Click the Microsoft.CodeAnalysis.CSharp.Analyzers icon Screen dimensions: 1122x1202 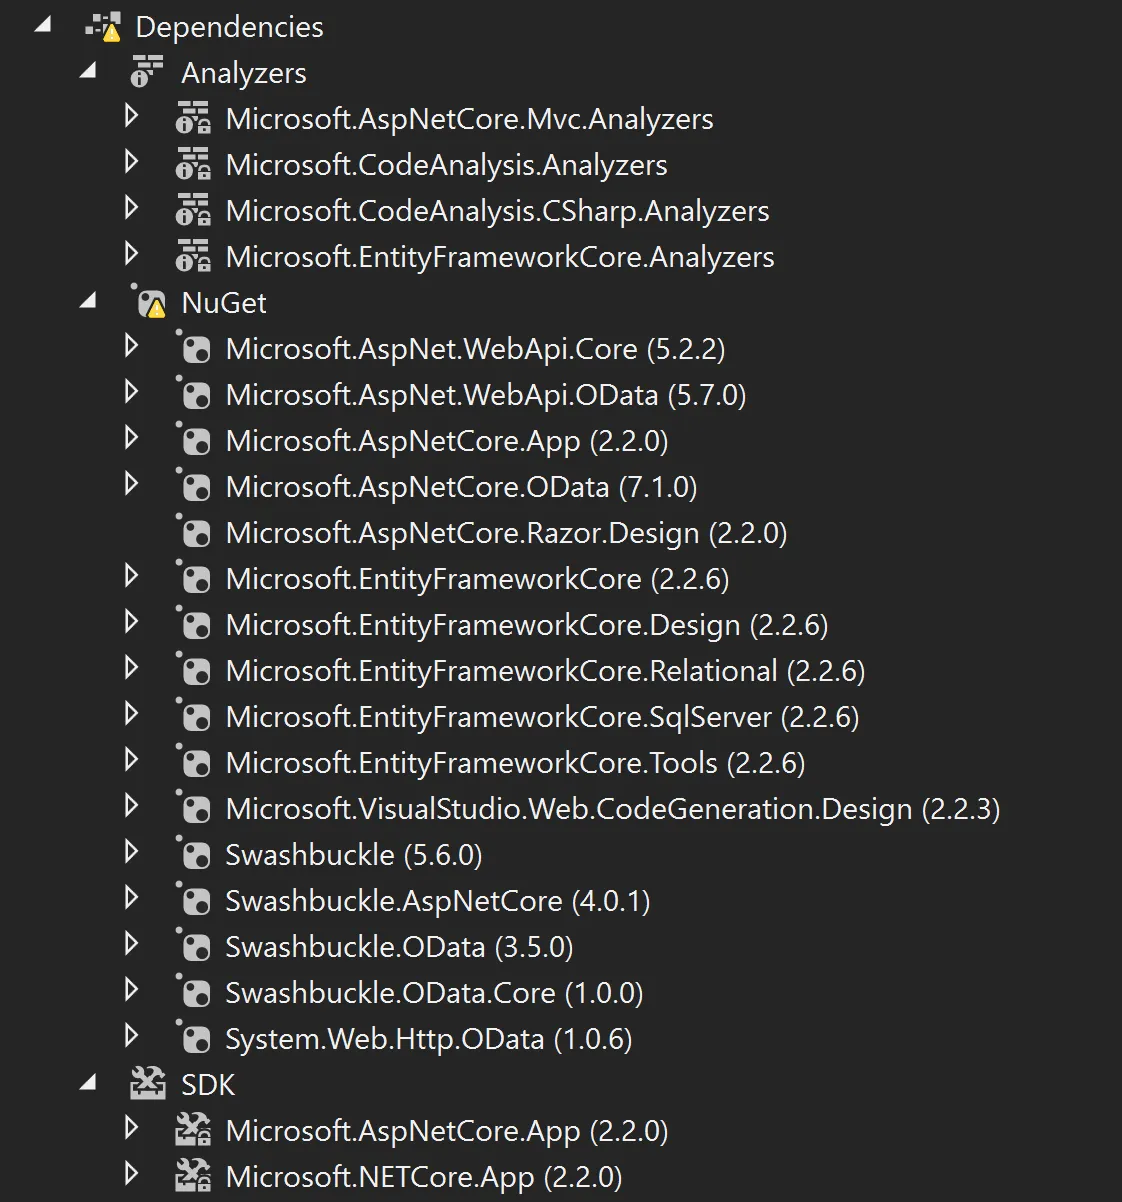(193, 211)
